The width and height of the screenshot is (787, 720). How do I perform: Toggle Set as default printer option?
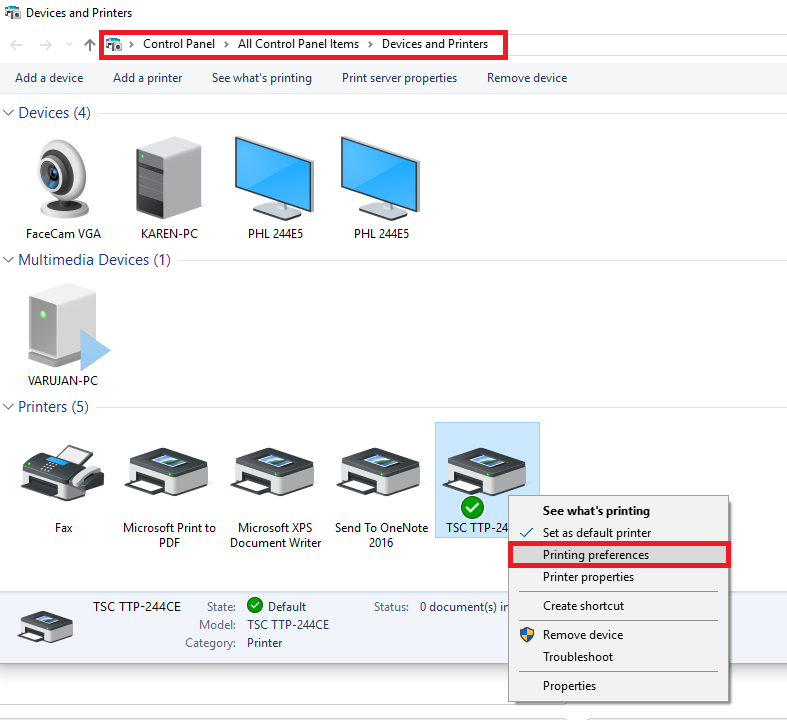coord(618,532)
